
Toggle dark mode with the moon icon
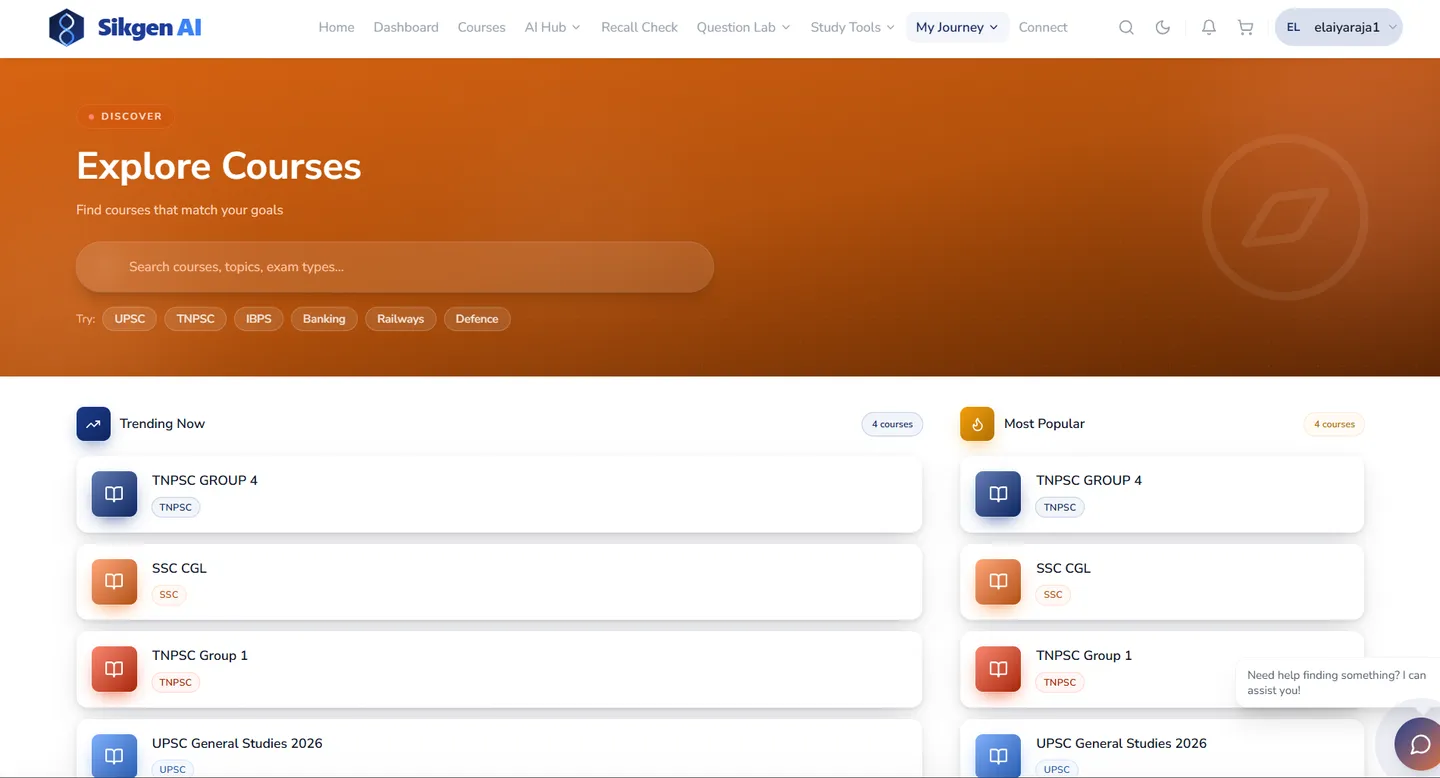tap(1163, 28)
